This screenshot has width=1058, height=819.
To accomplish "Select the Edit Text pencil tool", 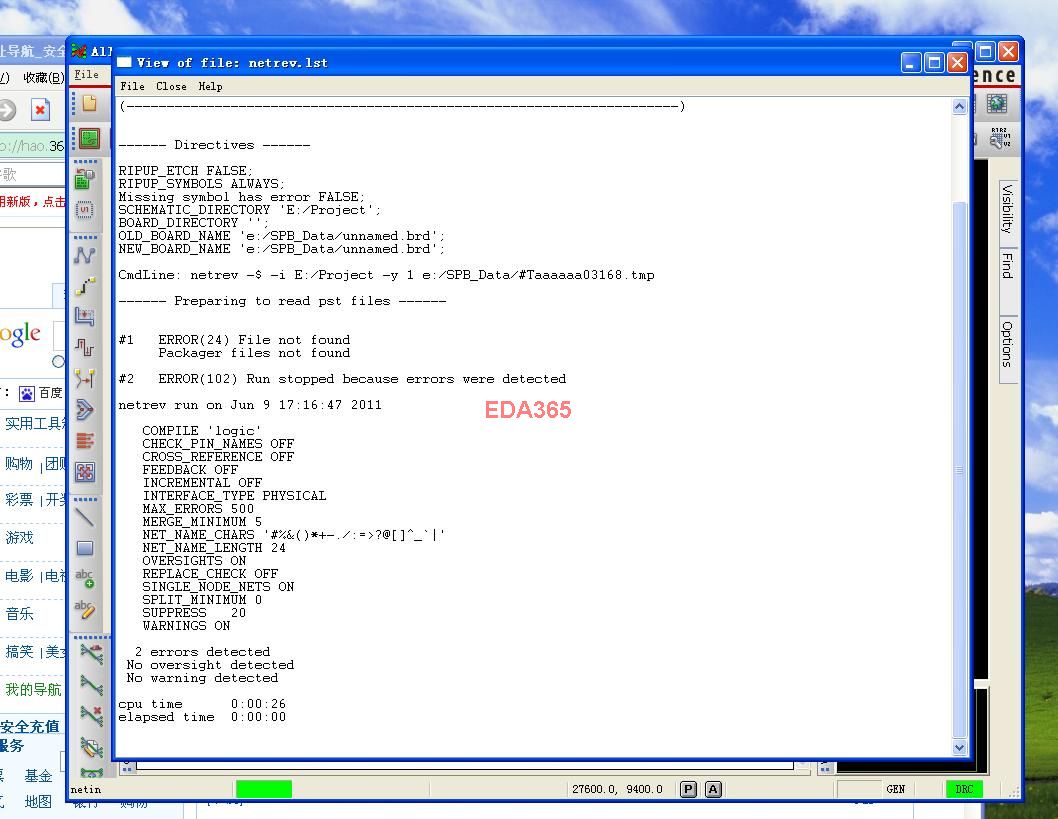I will point(85,609).
